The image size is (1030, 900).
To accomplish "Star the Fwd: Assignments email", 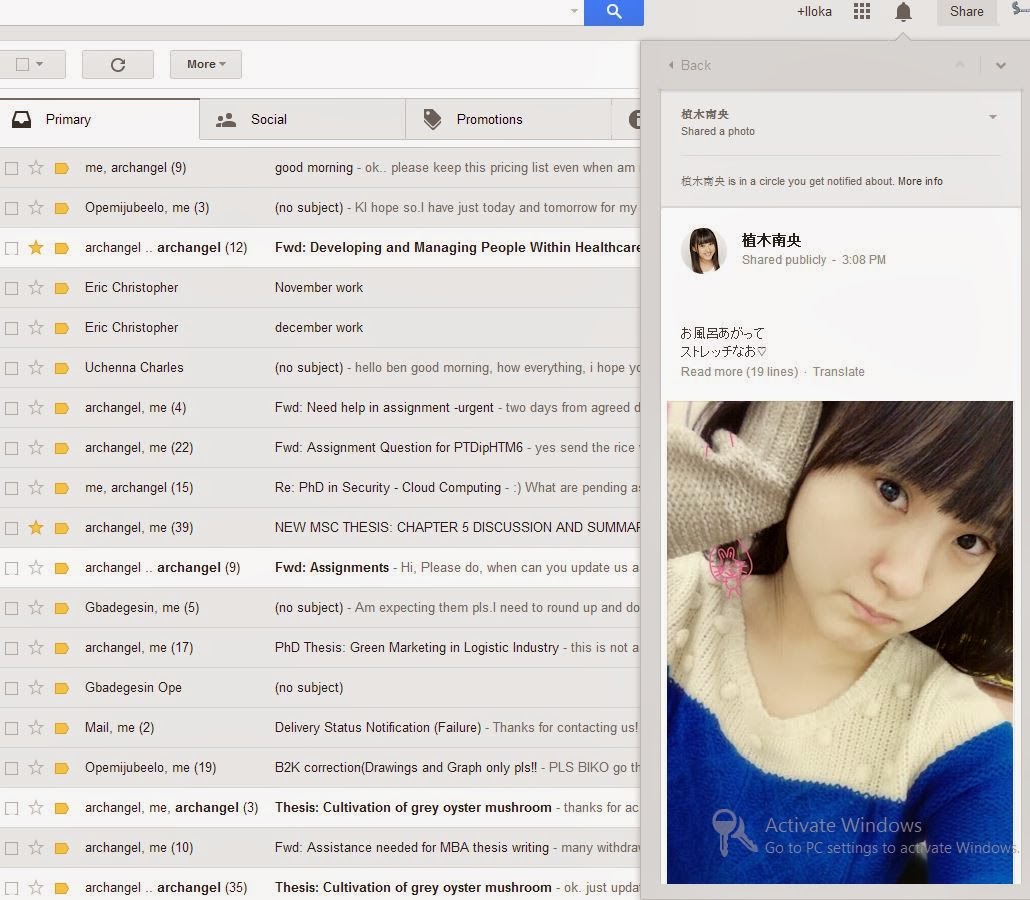I will [36, 568].
